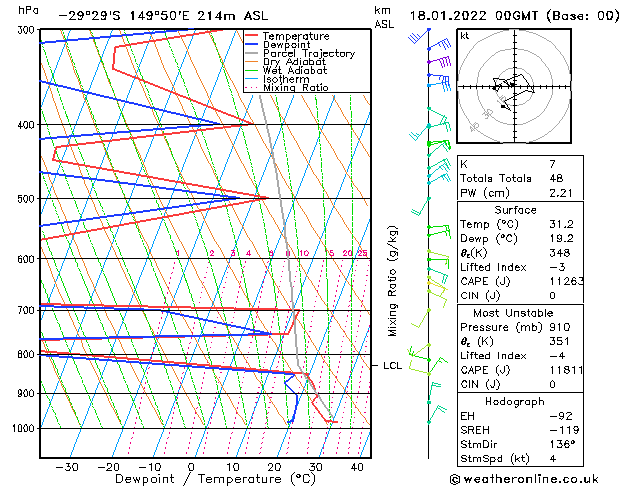
Task: Click the Surface section heading
Action: pyautogui.click(x=515, y=210)
